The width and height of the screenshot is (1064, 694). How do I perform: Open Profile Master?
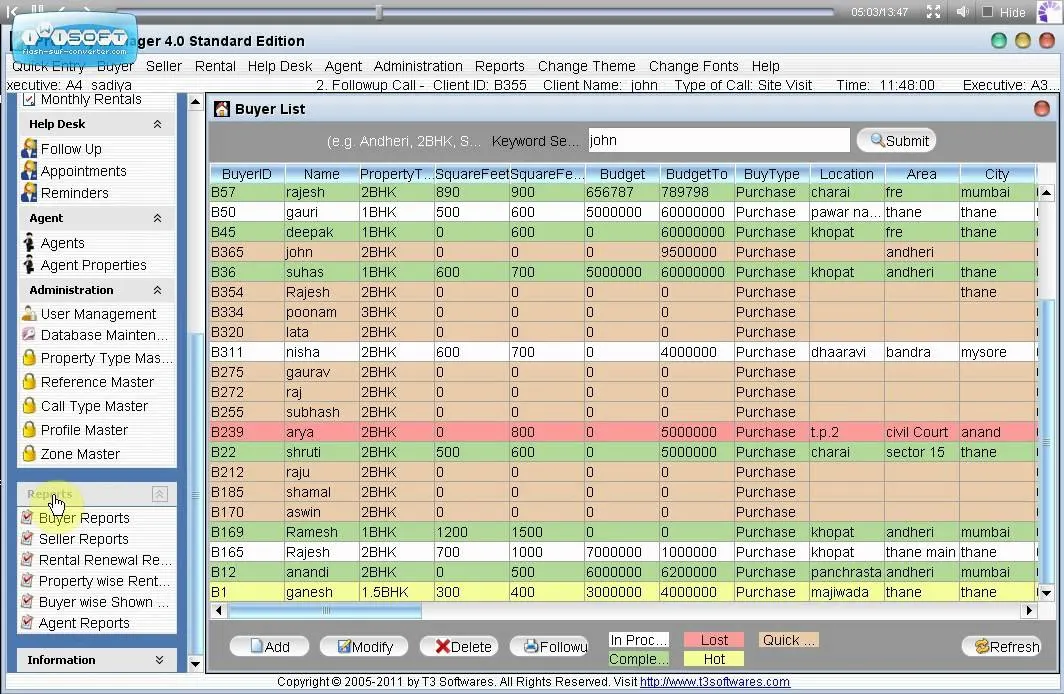tap(83, 430)
